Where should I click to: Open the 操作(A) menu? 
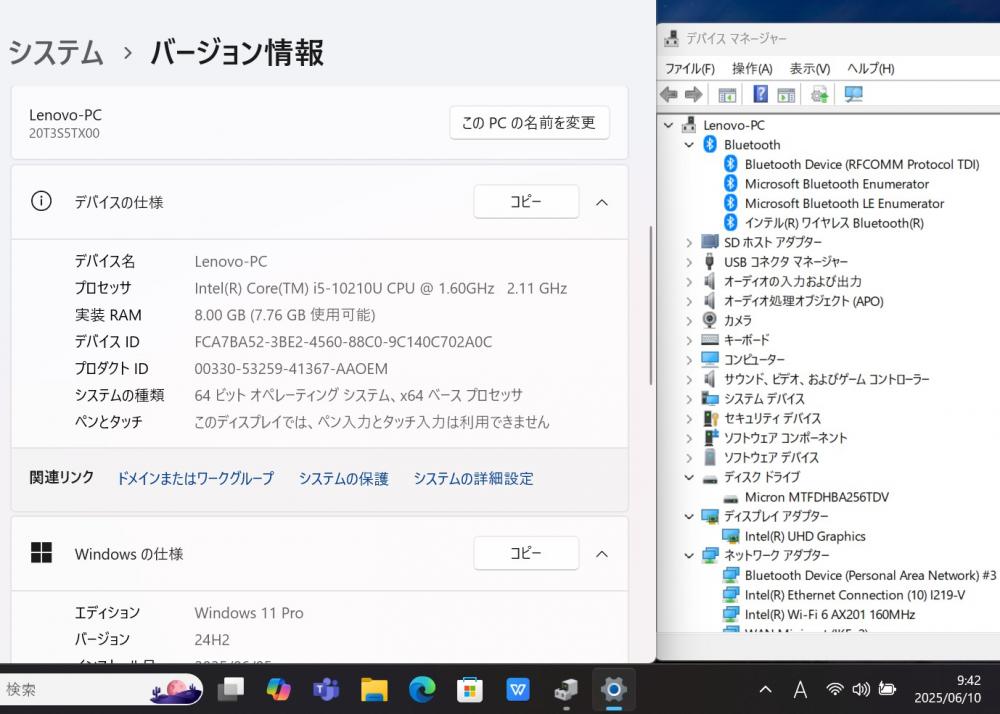(752, 68)
